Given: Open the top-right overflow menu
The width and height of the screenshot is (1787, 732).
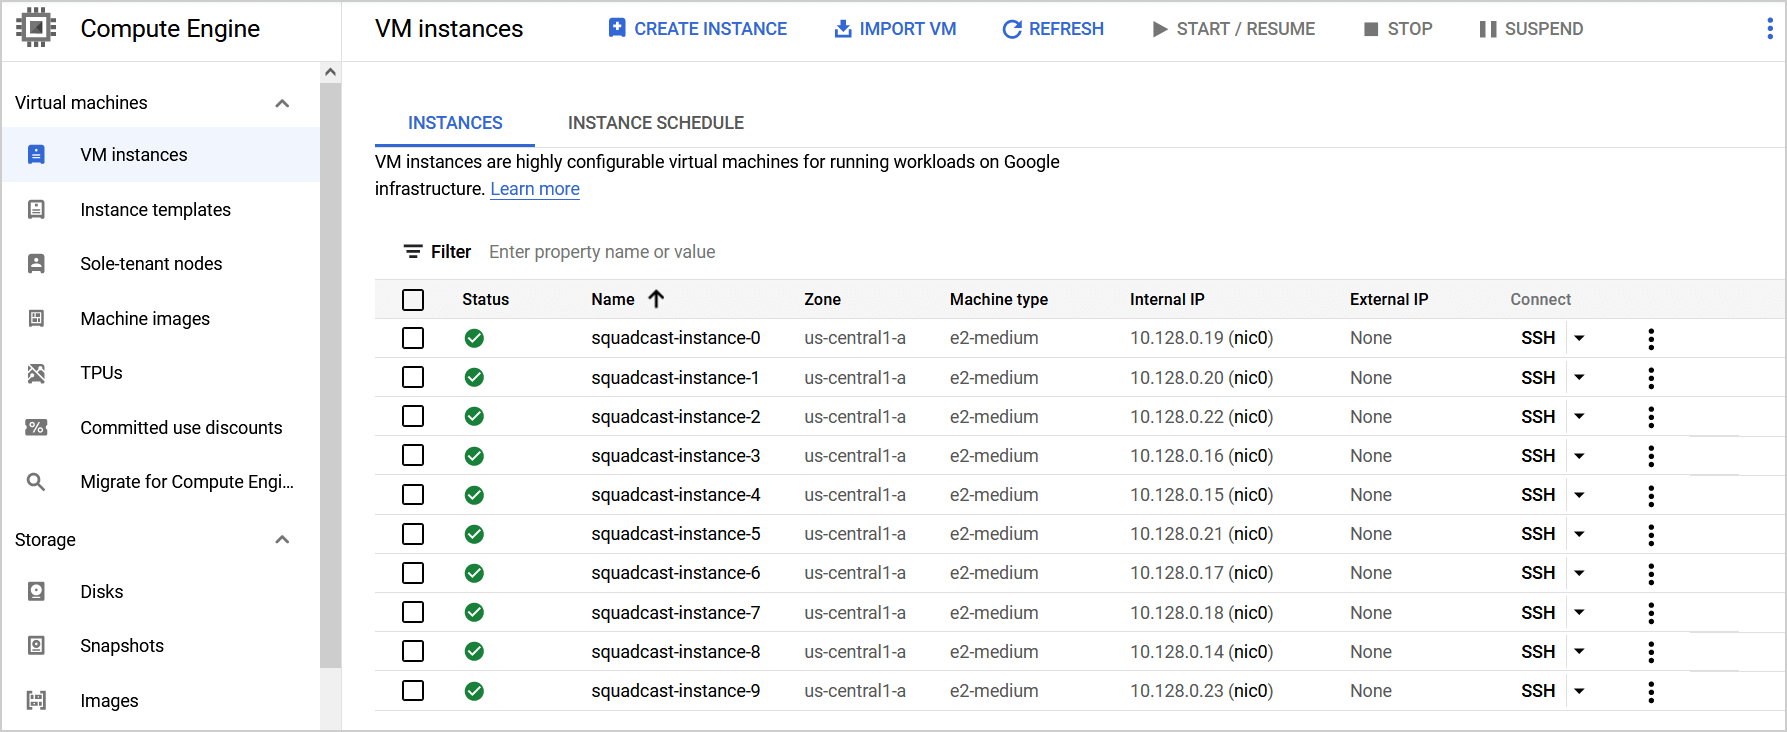Looking at the screenshot, I should [1769, 29].
